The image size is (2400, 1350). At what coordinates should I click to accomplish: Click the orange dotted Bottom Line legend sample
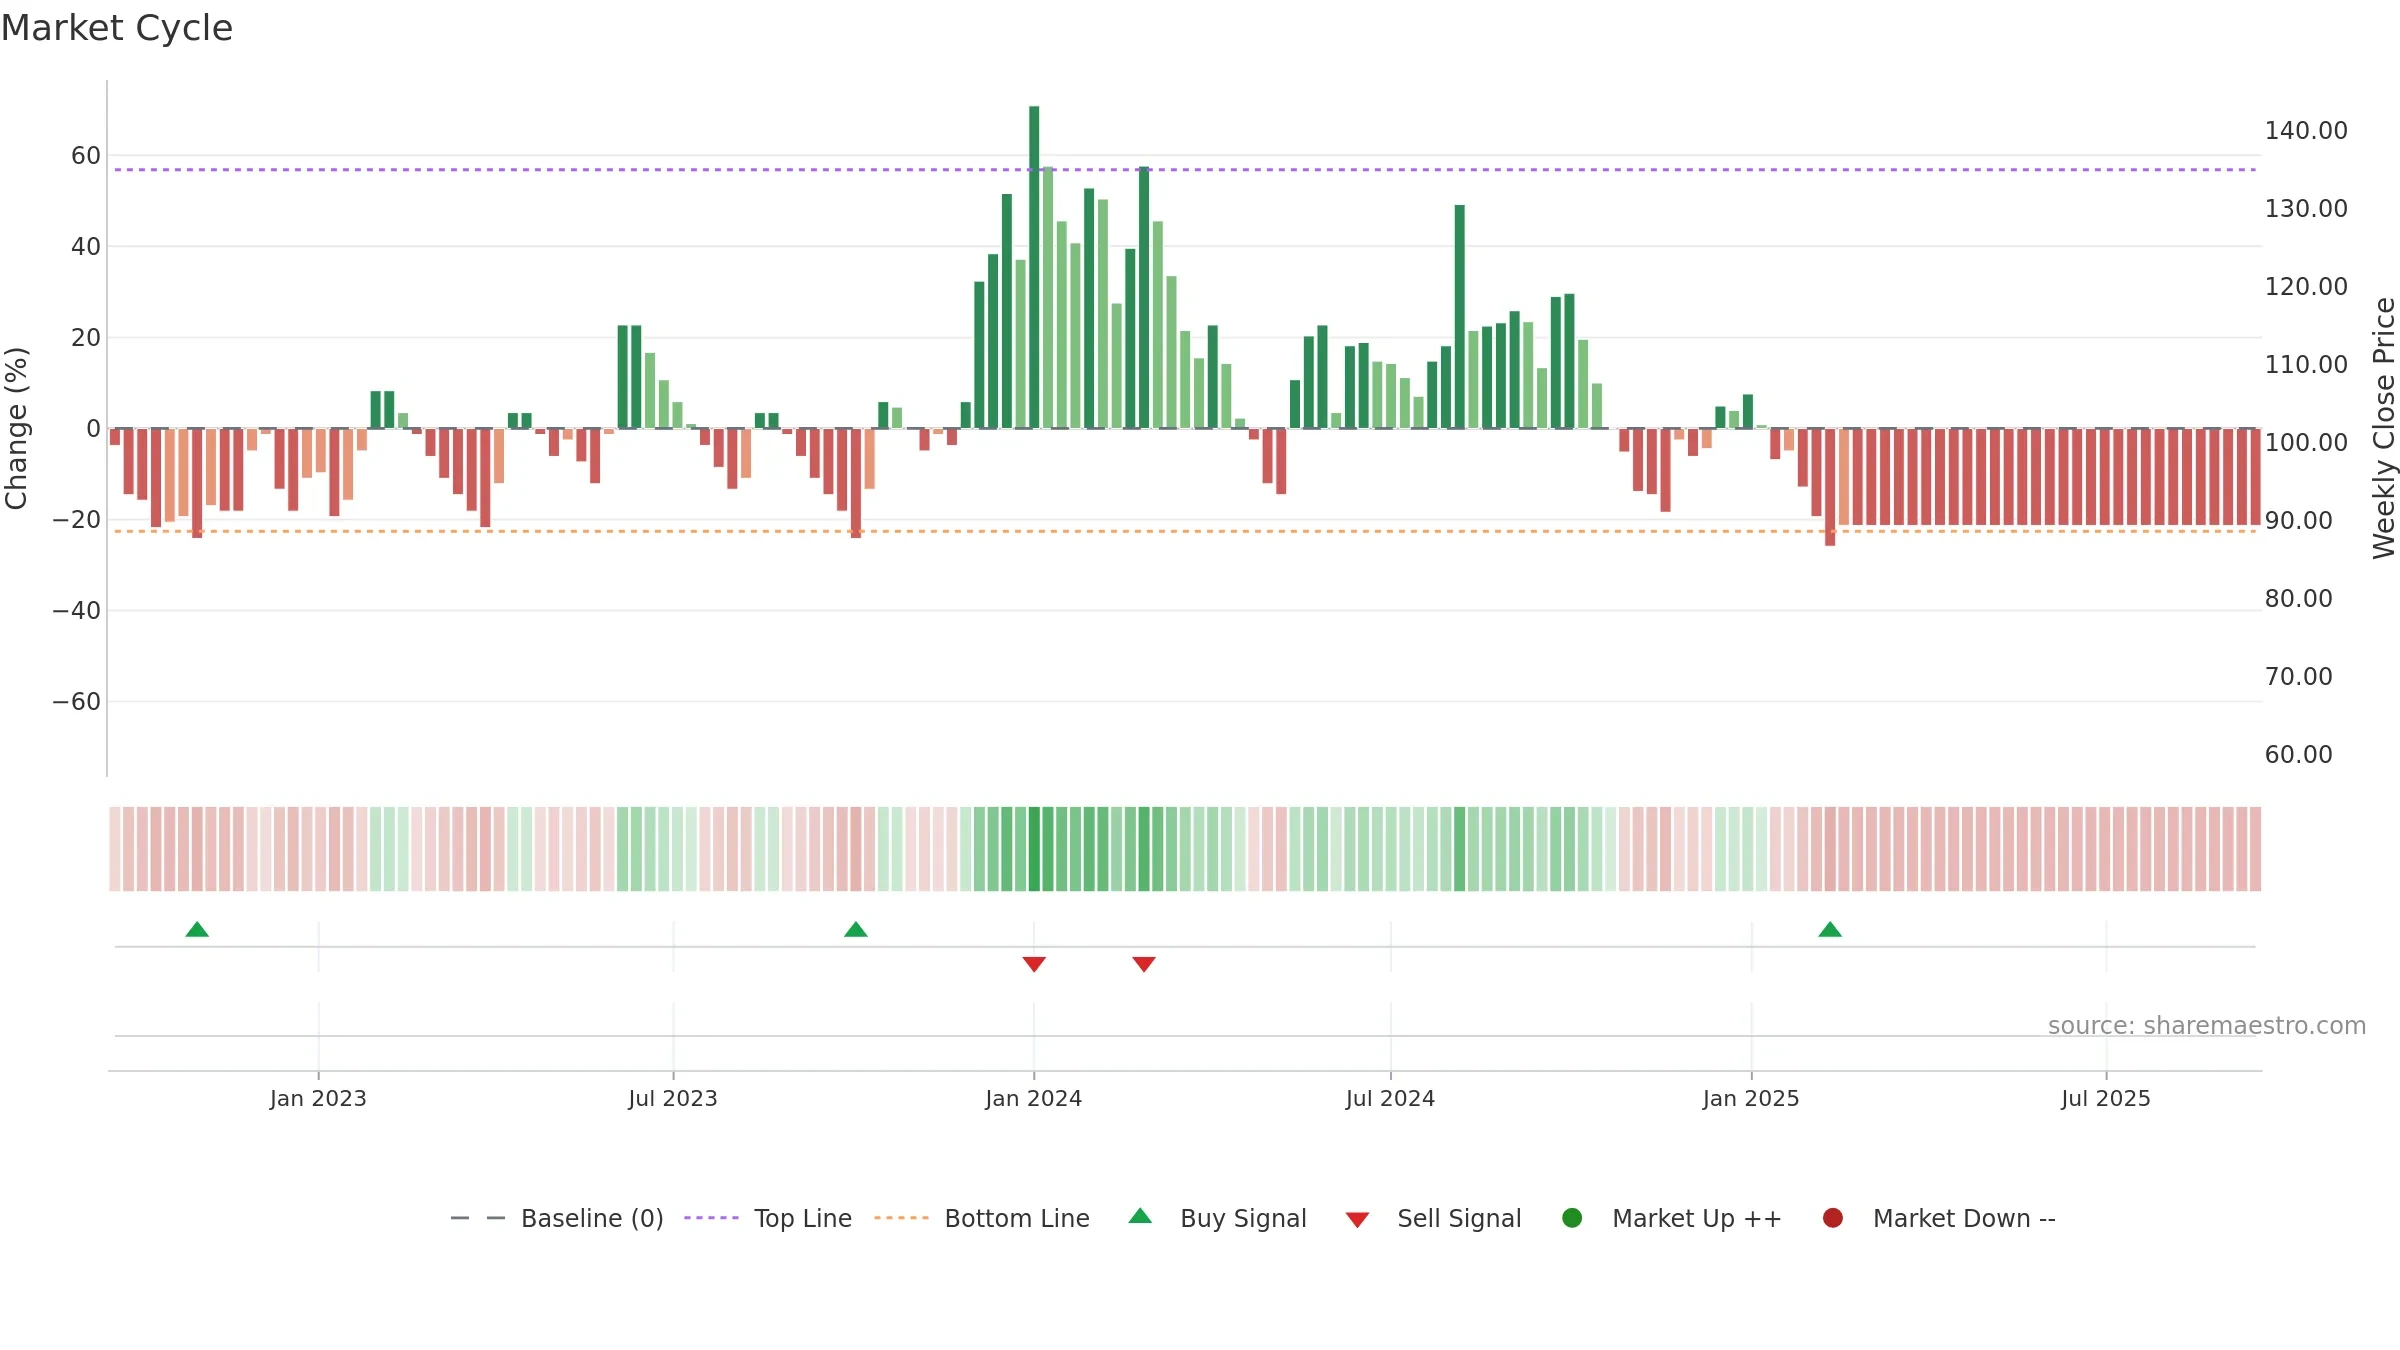click(901, 1218)
